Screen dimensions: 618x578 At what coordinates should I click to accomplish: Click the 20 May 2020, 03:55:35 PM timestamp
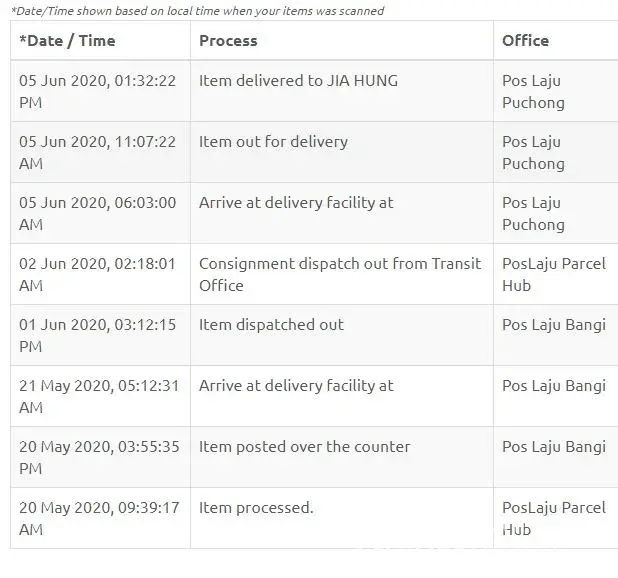[x=97, y=457]
